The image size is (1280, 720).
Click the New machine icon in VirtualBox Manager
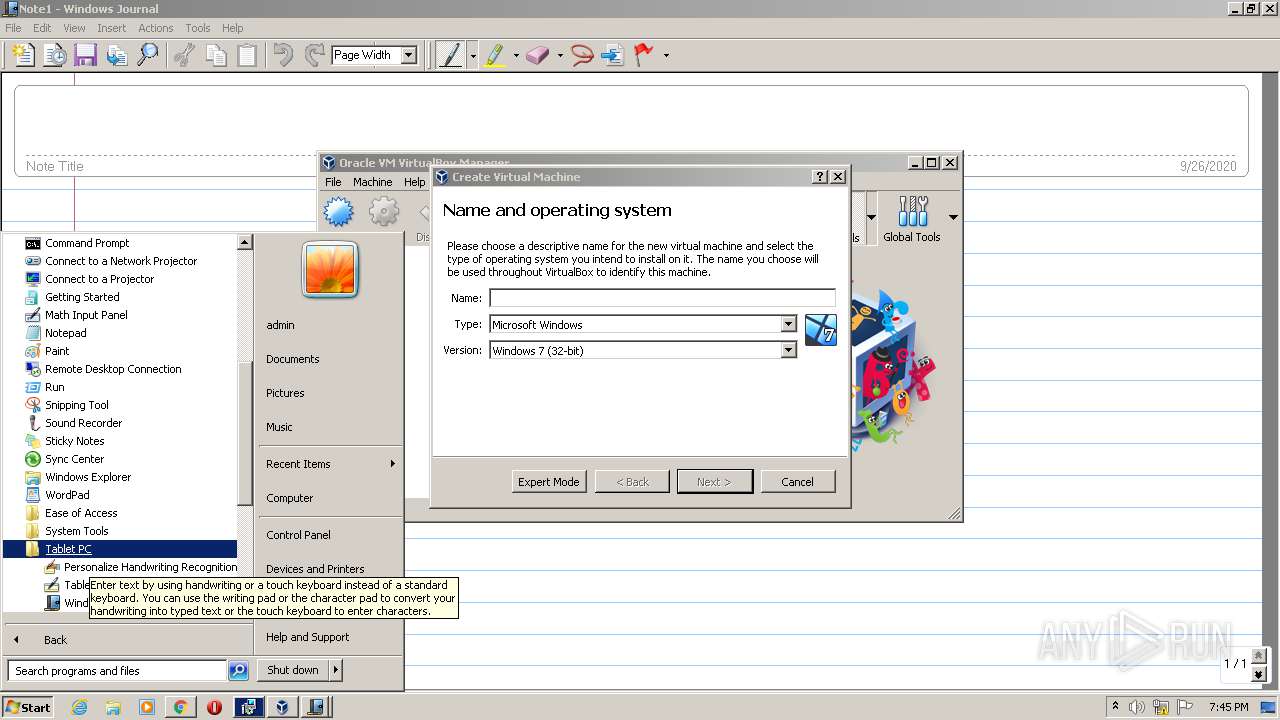338,211
